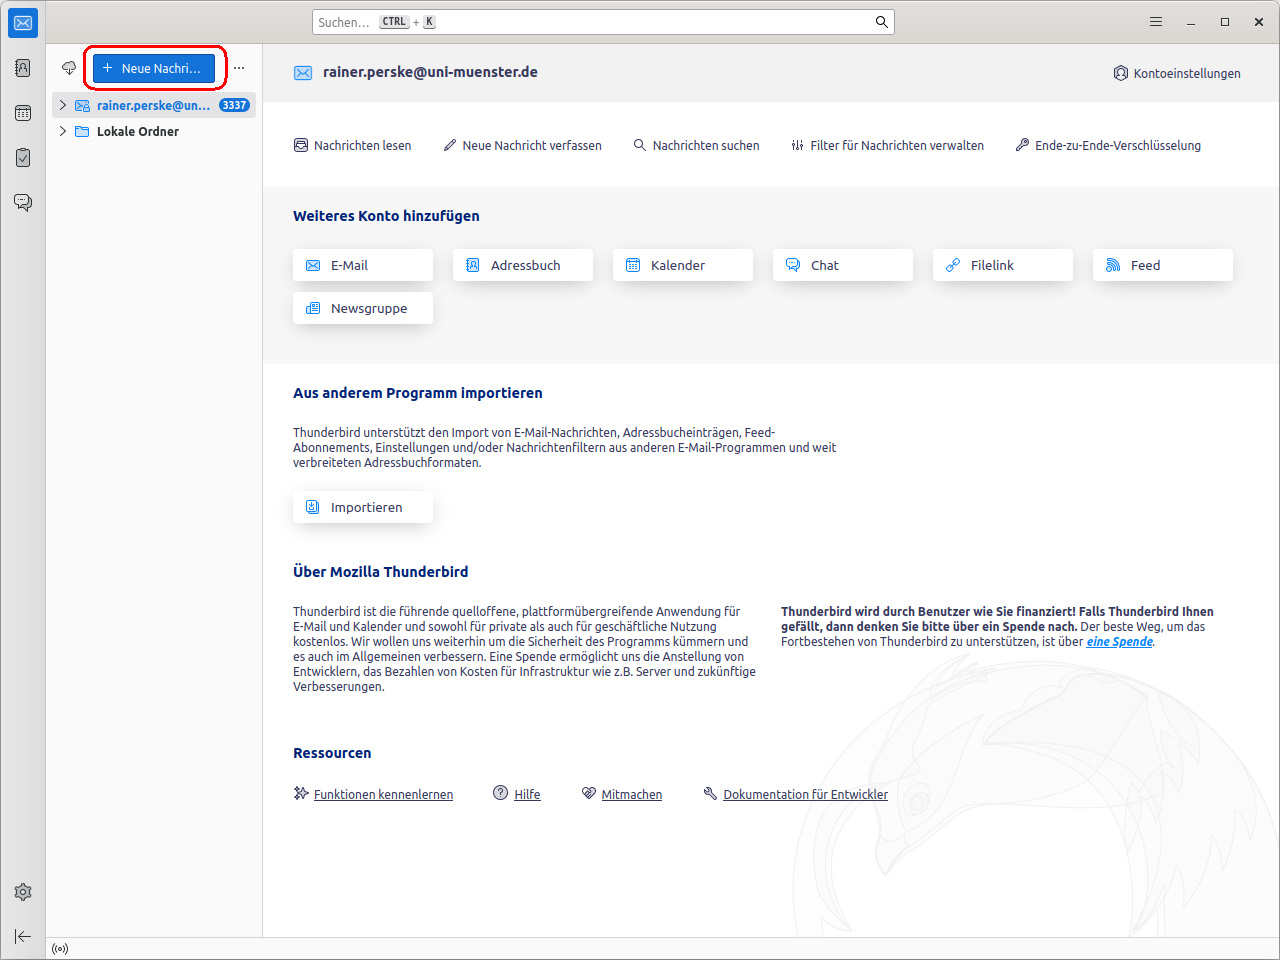This screenshot has height=960, width=1280.
Task: Open folder pane options ellipsis menu
Action: [x=239, y=68]
